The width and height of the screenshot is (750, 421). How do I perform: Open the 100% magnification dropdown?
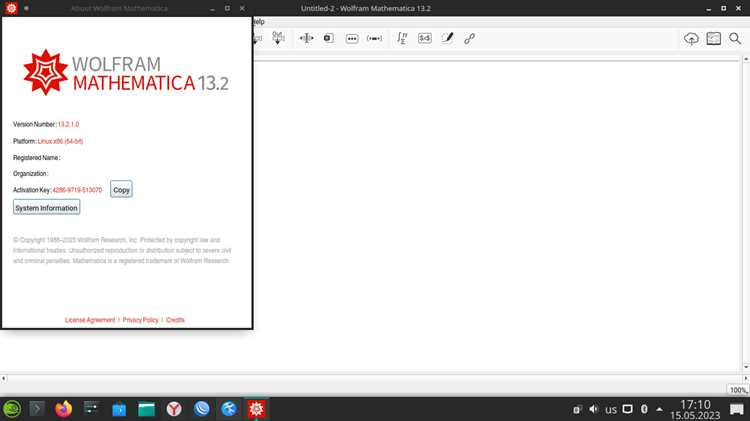pos(738,390)
